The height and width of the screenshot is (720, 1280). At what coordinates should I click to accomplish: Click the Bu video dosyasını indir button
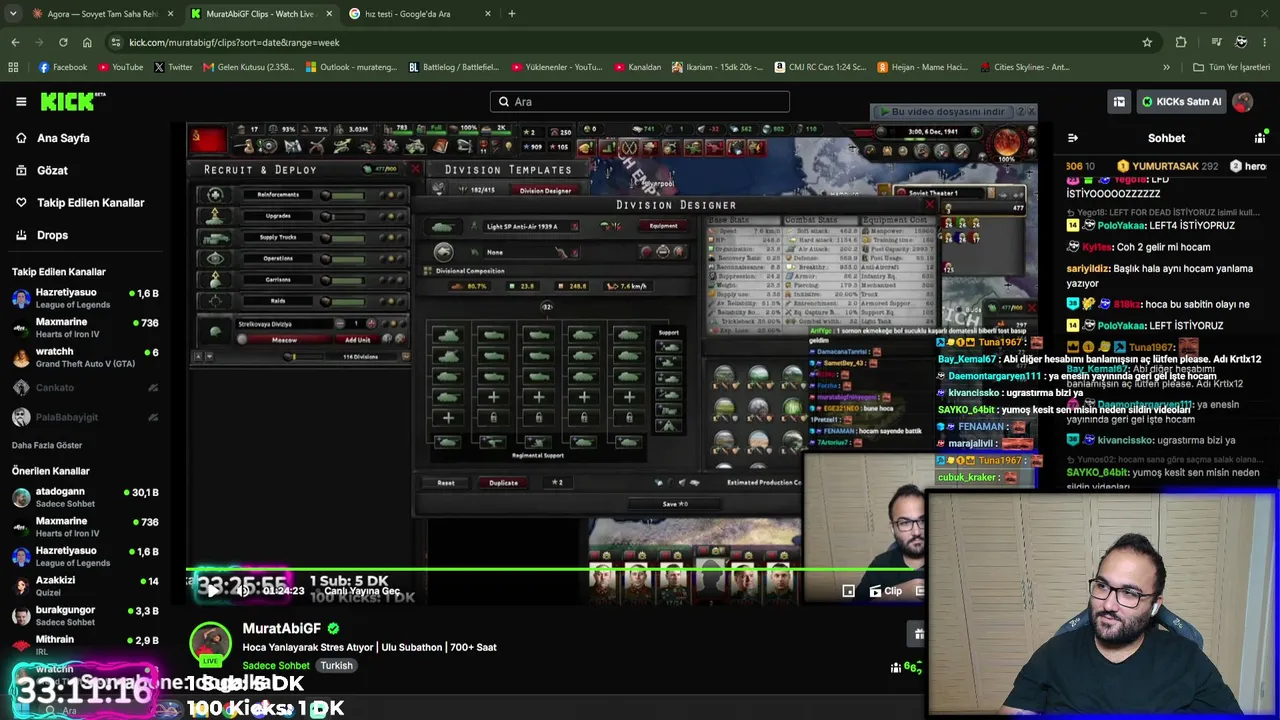[x=944, y=112]
